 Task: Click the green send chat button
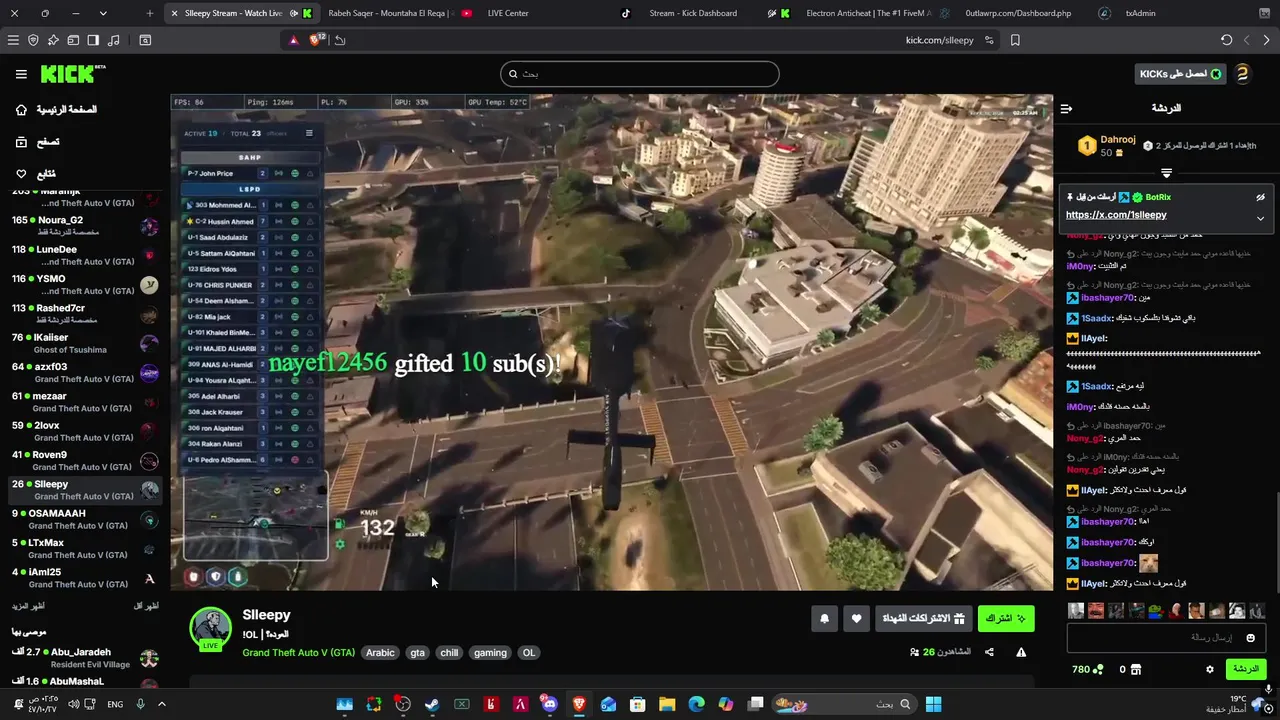(1246, 669)
